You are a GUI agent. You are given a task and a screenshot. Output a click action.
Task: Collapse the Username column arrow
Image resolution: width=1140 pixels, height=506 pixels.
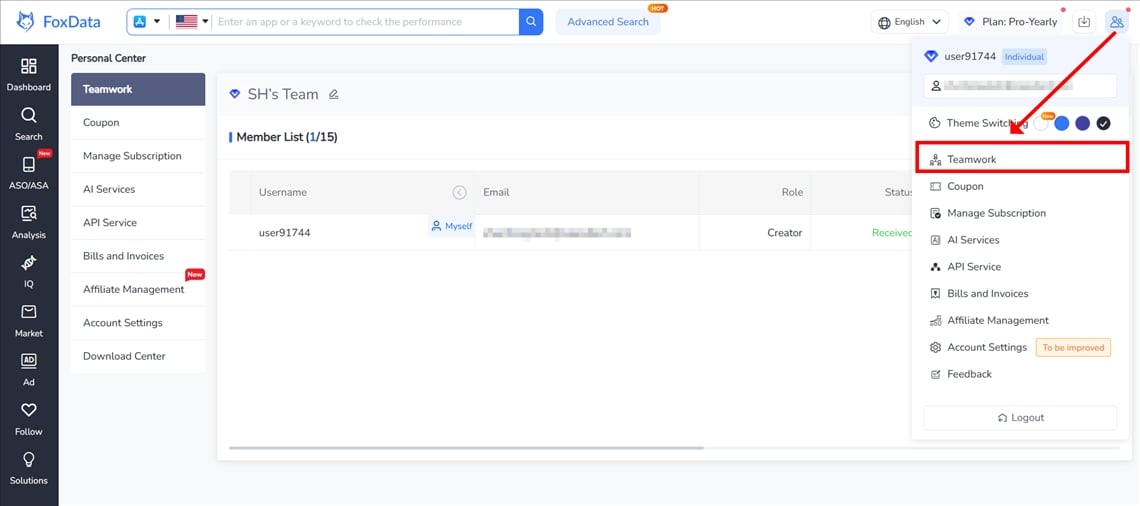click(x=459, y=192)
